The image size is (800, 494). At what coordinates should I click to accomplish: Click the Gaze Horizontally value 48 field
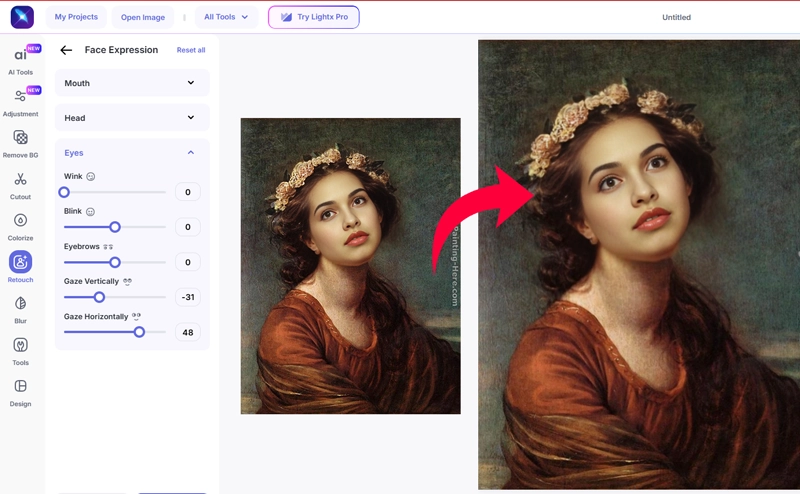188,332
